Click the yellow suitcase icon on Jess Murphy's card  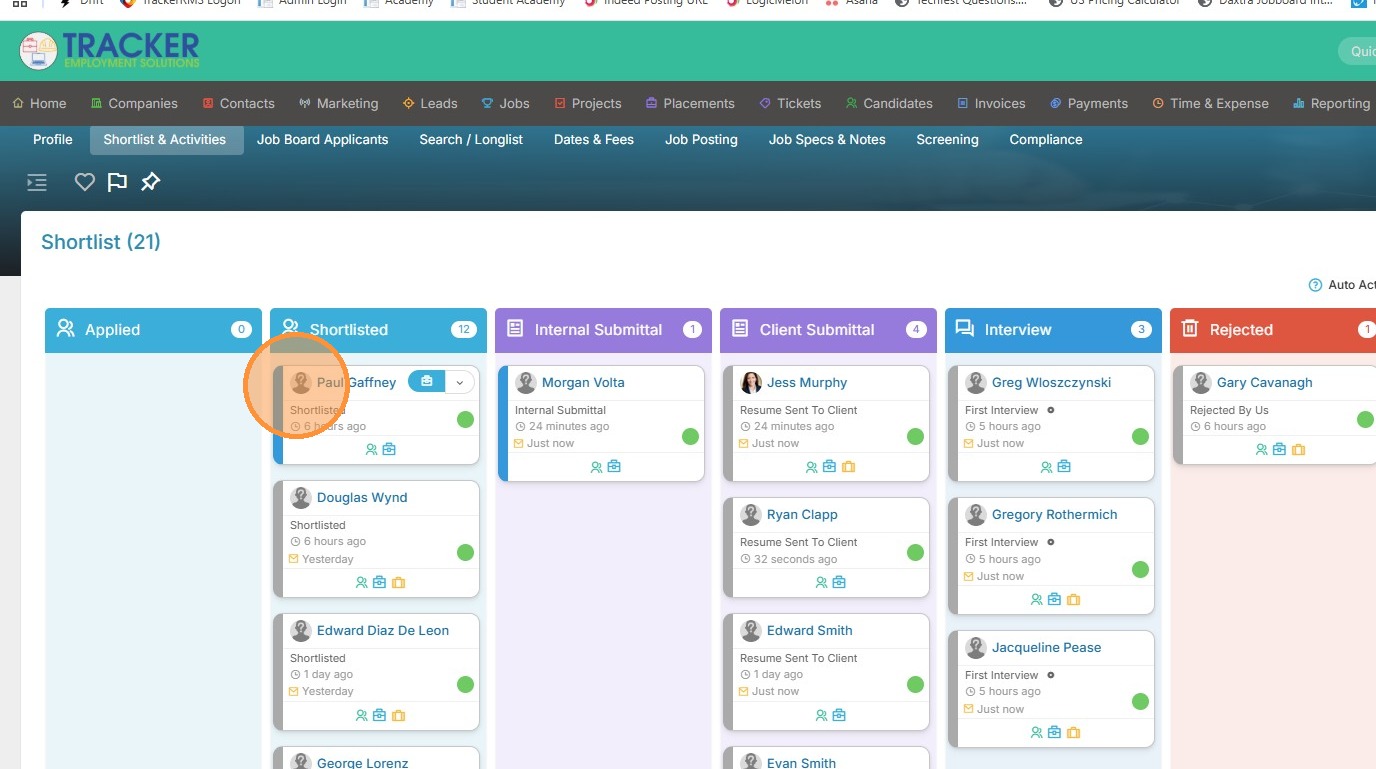coord(848,467)
